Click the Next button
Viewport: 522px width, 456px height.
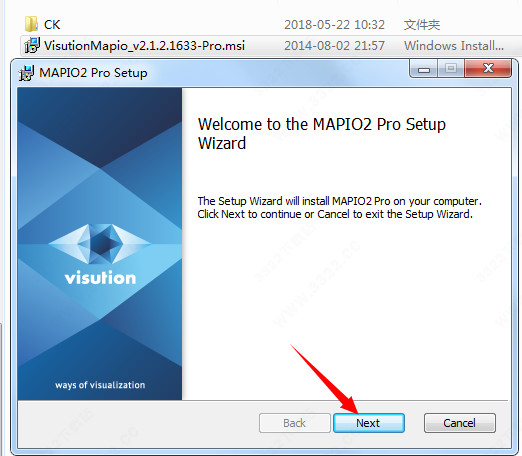click(369, 423)
